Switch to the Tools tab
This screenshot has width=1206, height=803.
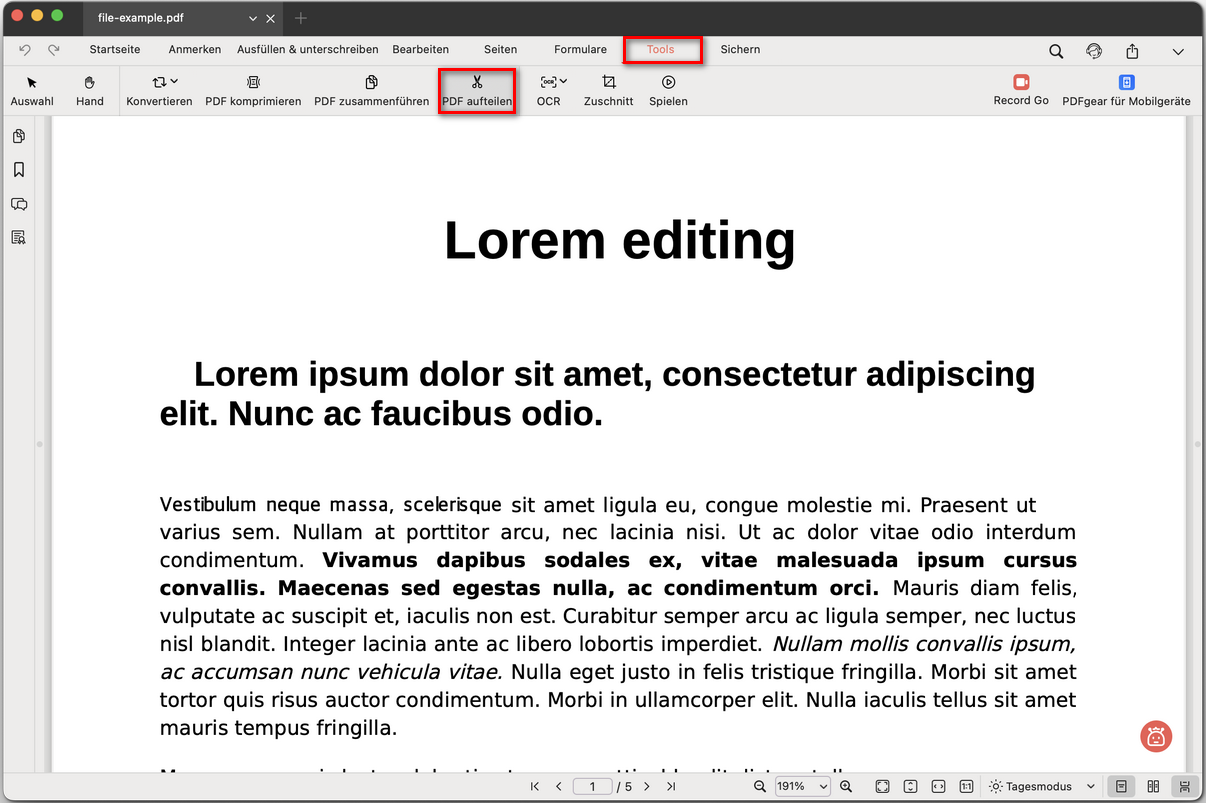[662, 49]
